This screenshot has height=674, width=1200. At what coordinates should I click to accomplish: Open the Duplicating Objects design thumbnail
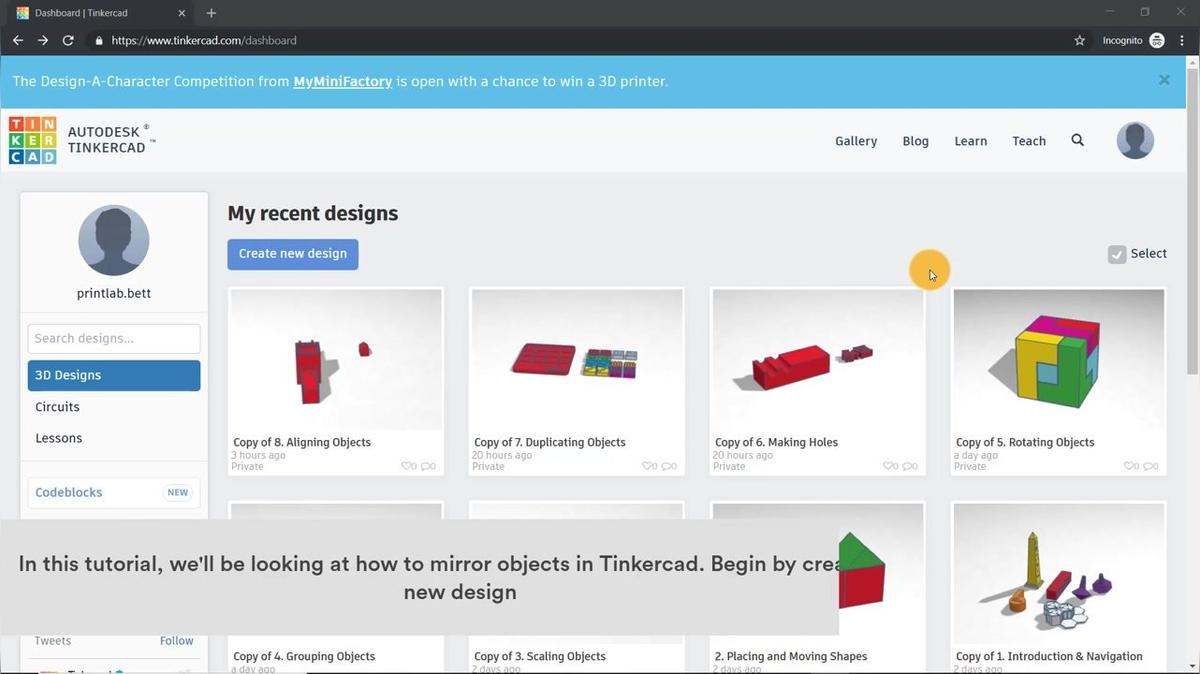(x=577, y=360)
